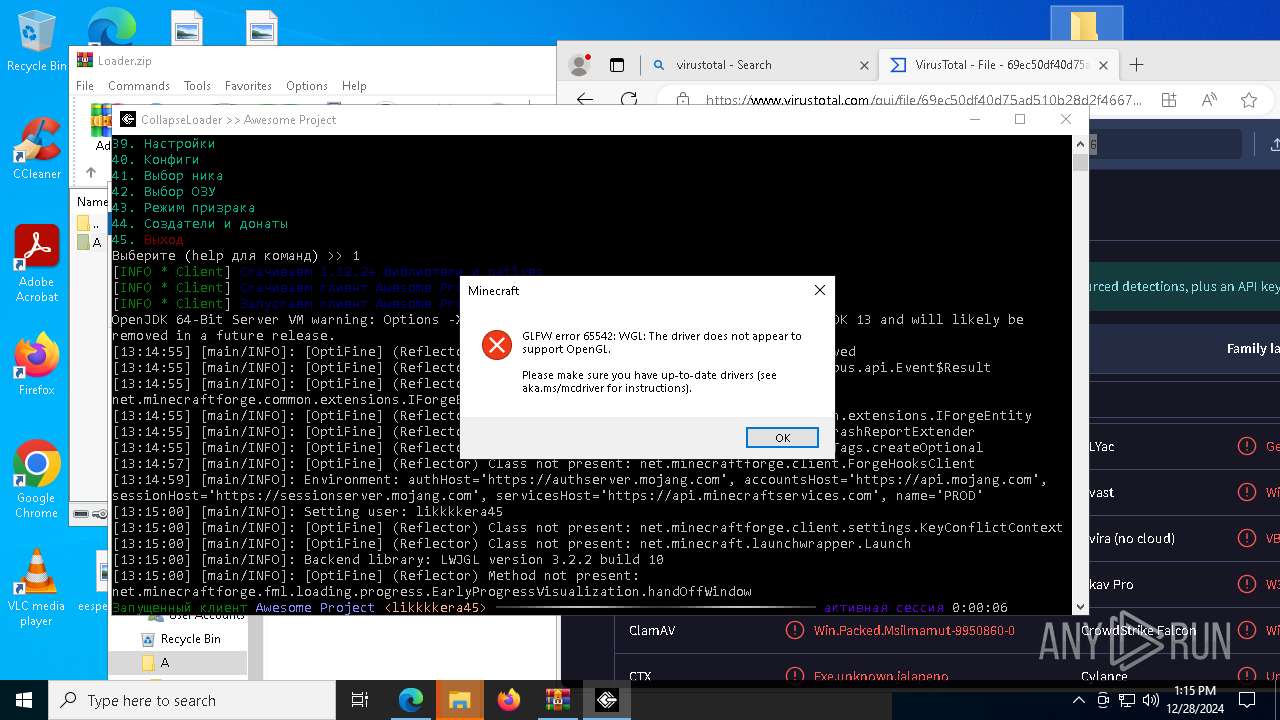Close the virustotal - Search tab
The width and height of the screenshot is (1280, 720).
point(864,65)
